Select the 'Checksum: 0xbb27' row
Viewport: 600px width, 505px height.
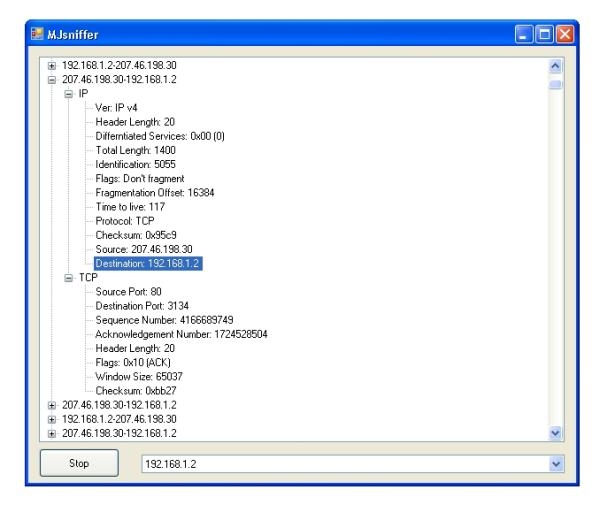click(x=136, y=391)
